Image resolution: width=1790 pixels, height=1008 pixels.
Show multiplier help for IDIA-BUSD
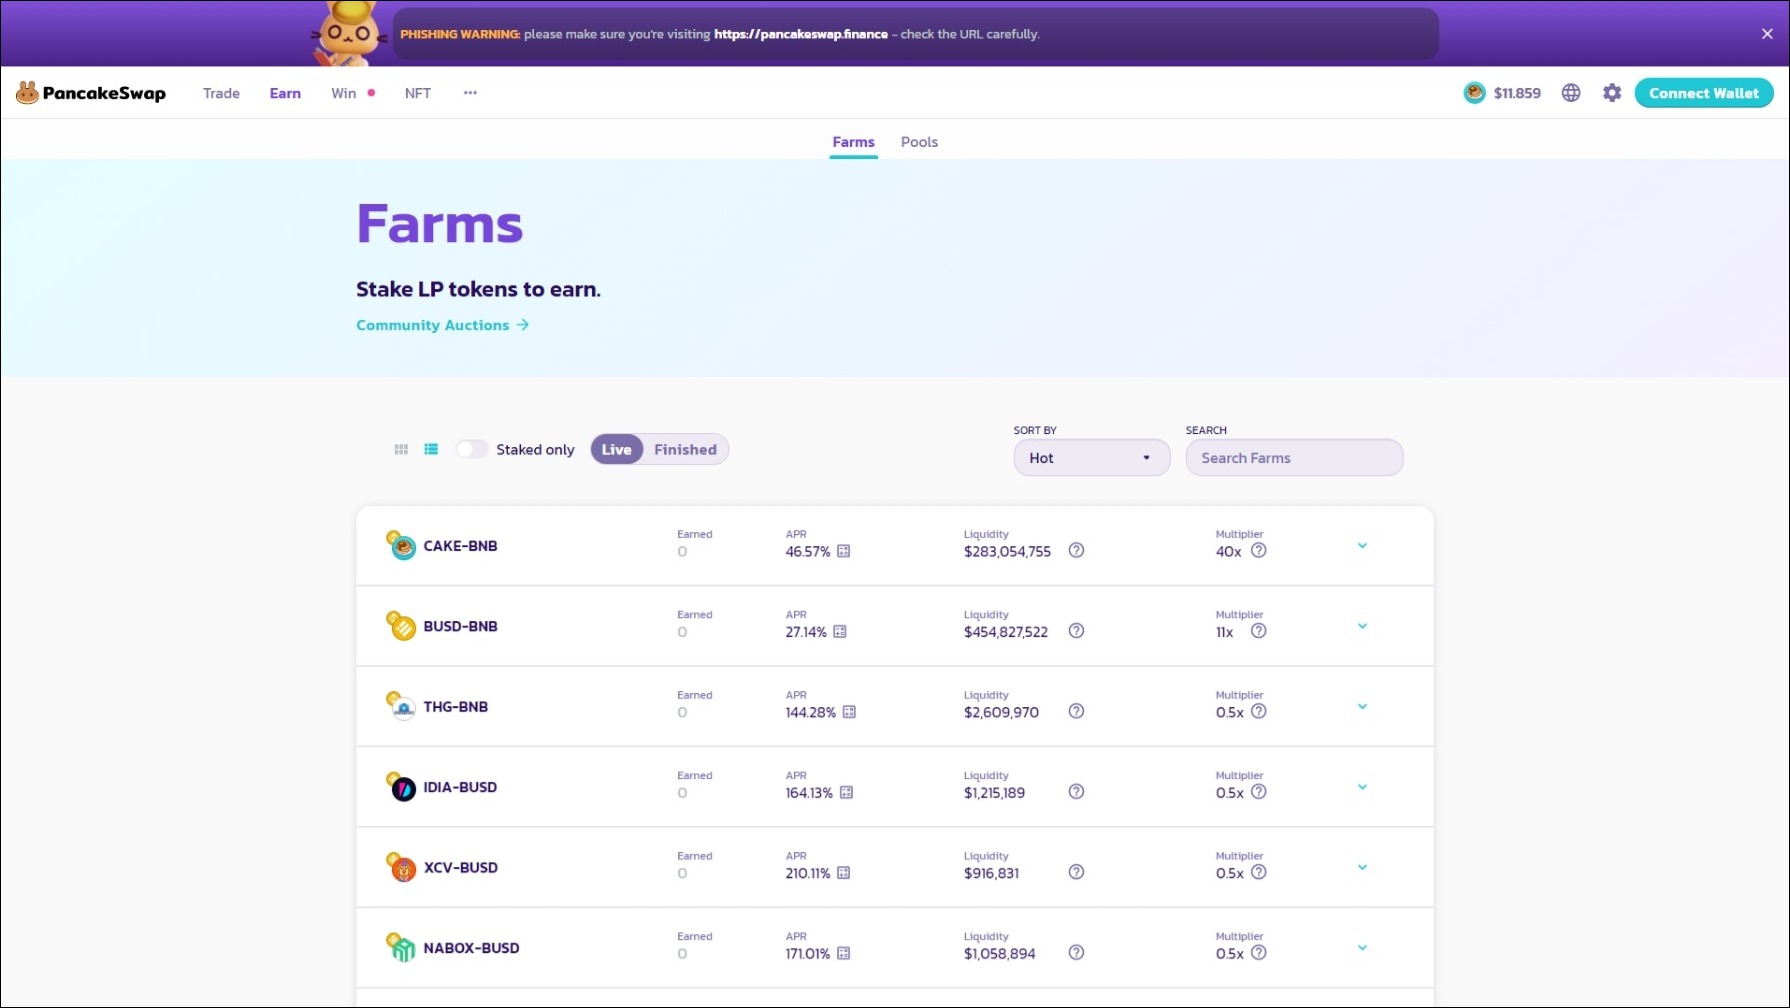coord(1259,792)
